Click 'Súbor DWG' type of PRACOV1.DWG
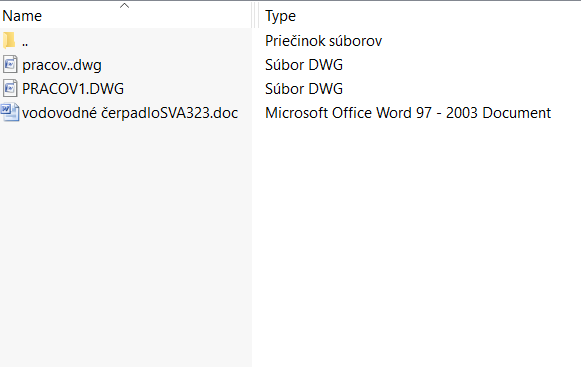This screenshot has height=367, width=581. (304, 89)
